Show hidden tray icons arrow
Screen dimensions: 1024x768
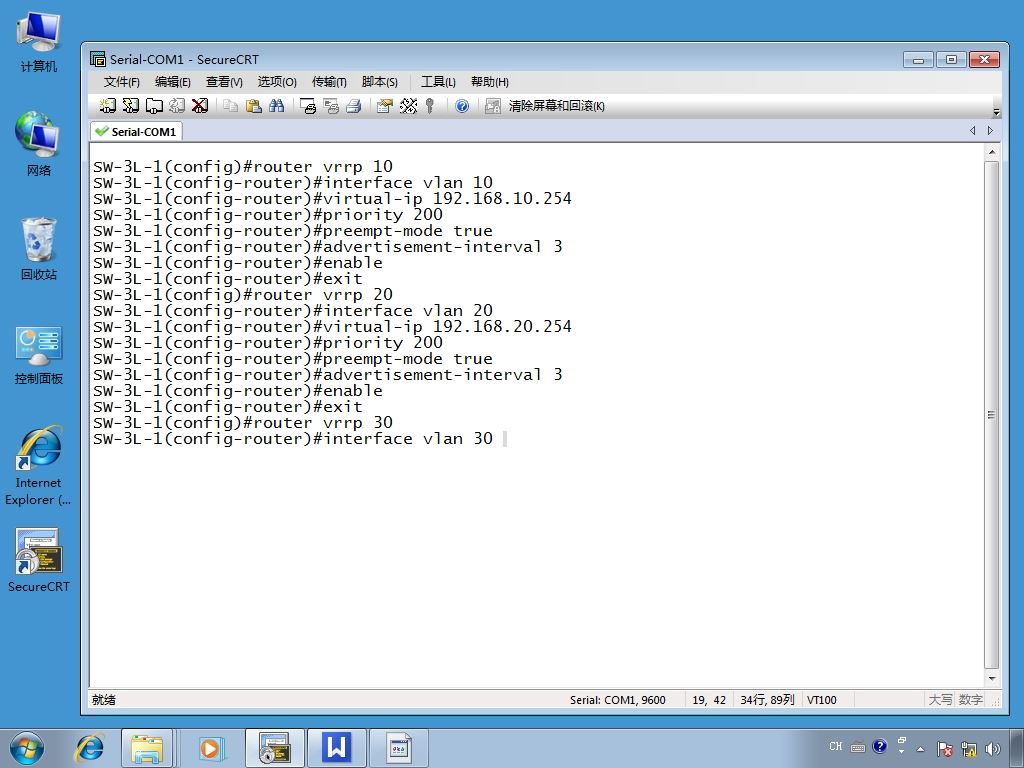click(x=921, y=749)
